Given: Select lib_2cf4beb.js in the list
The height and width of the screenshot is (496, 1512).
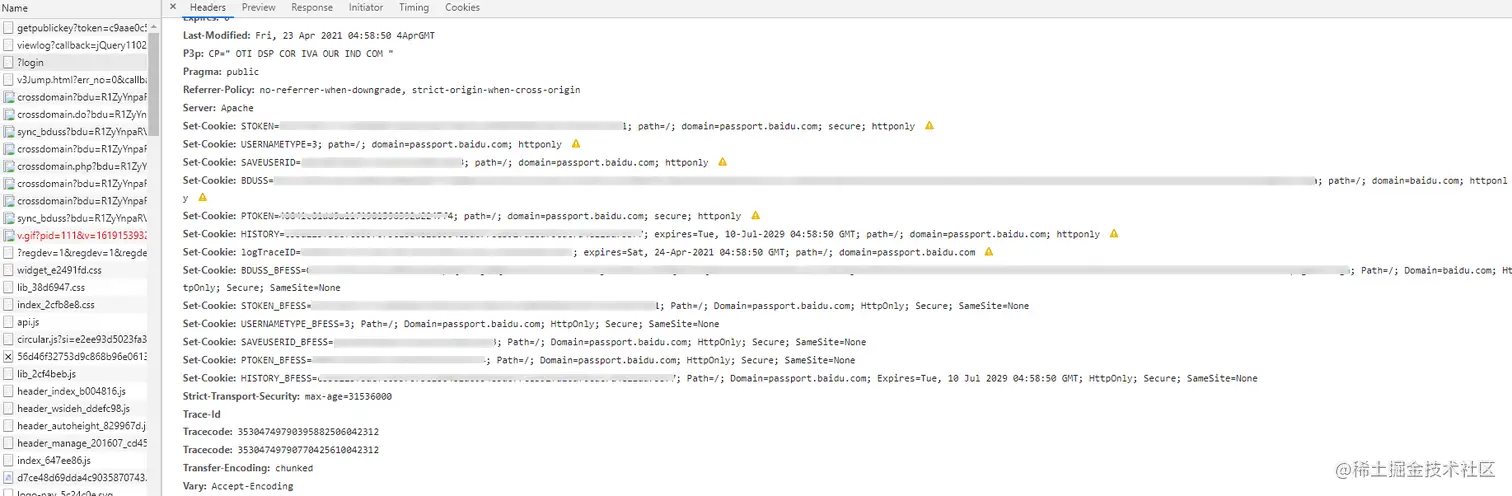Looking at the screenshot, I should [74, 374].
